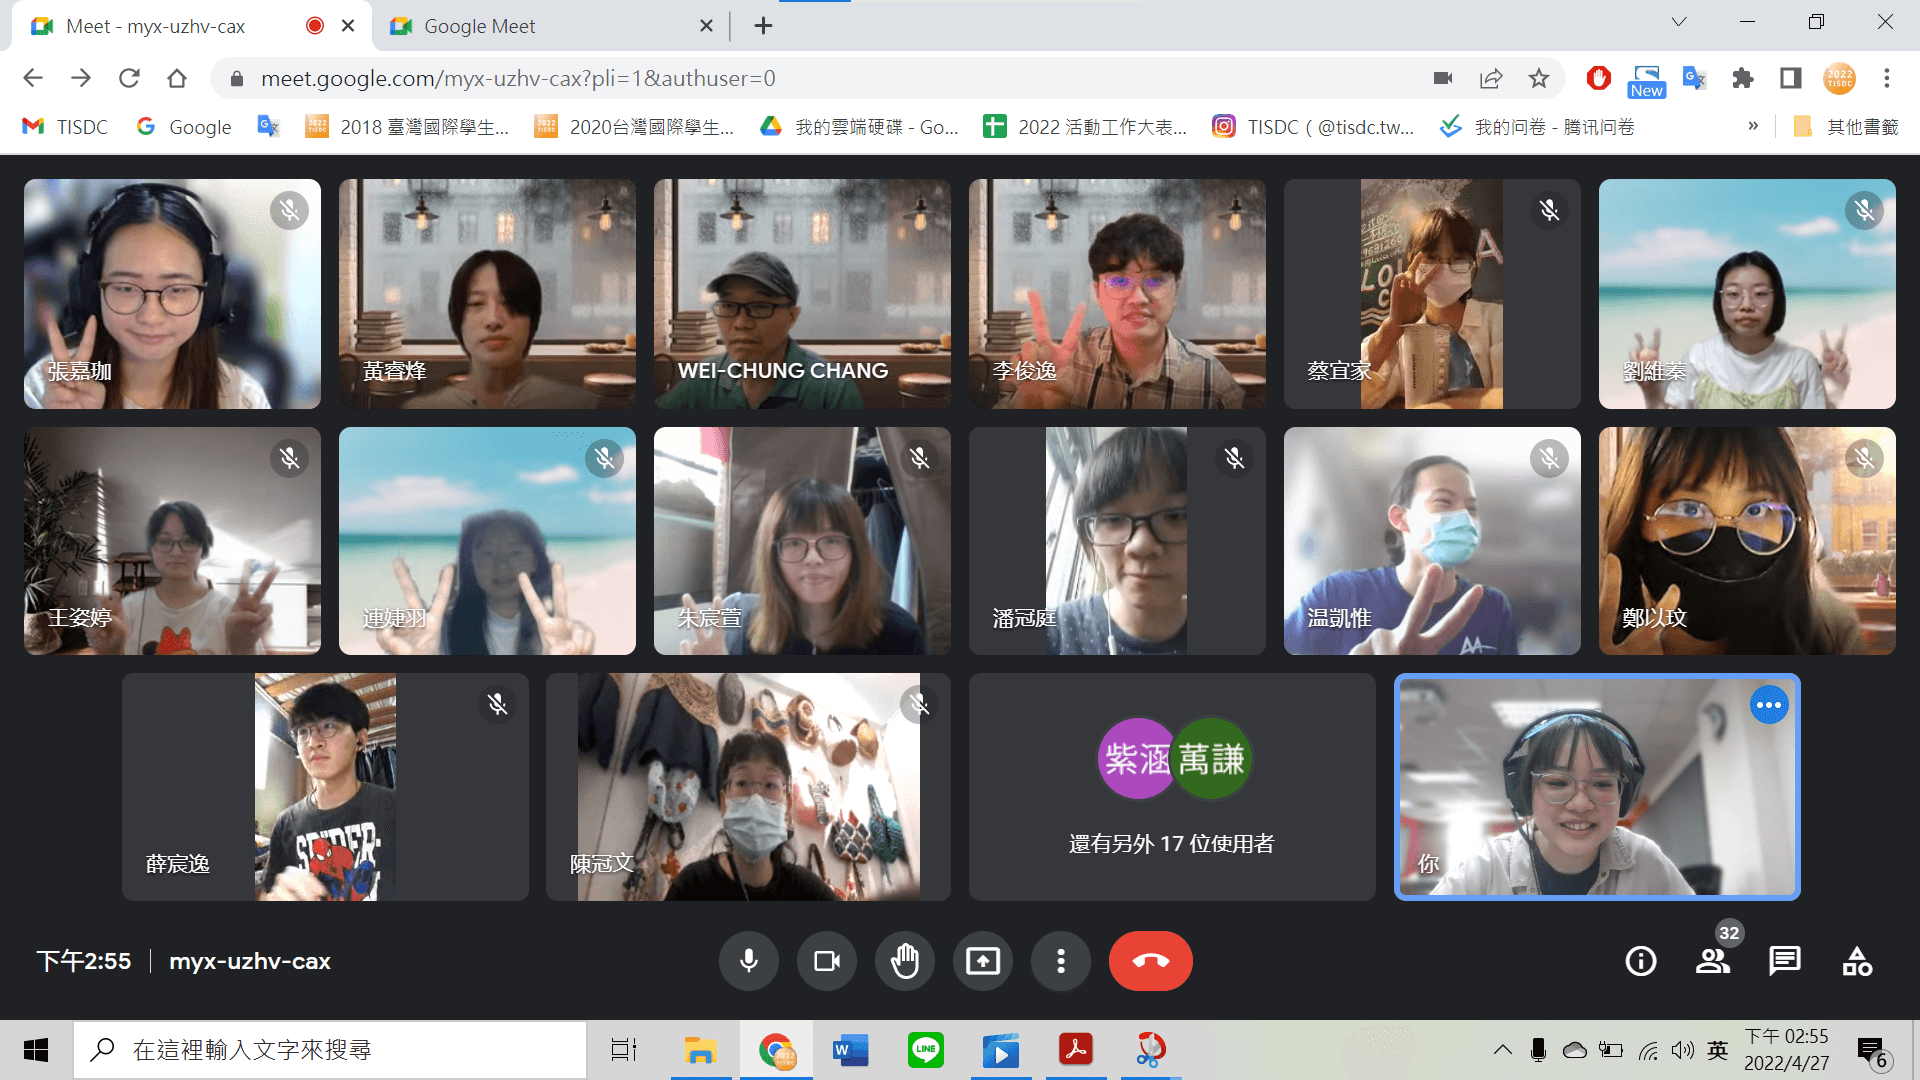Click the Present now screen share icon

point(982,961)
